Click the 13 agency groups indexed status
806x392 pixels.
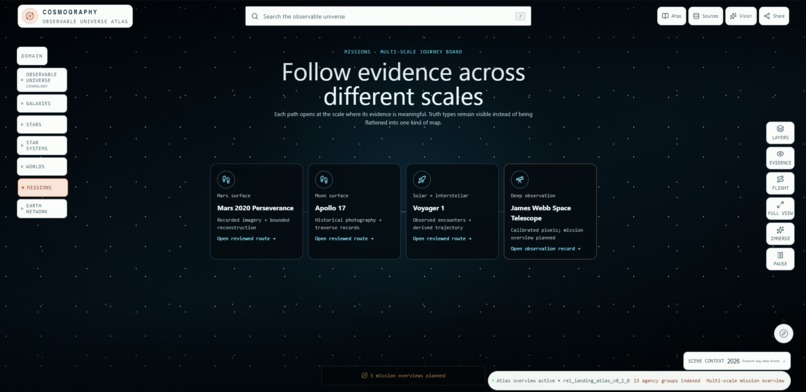click(x=667, y=381)
